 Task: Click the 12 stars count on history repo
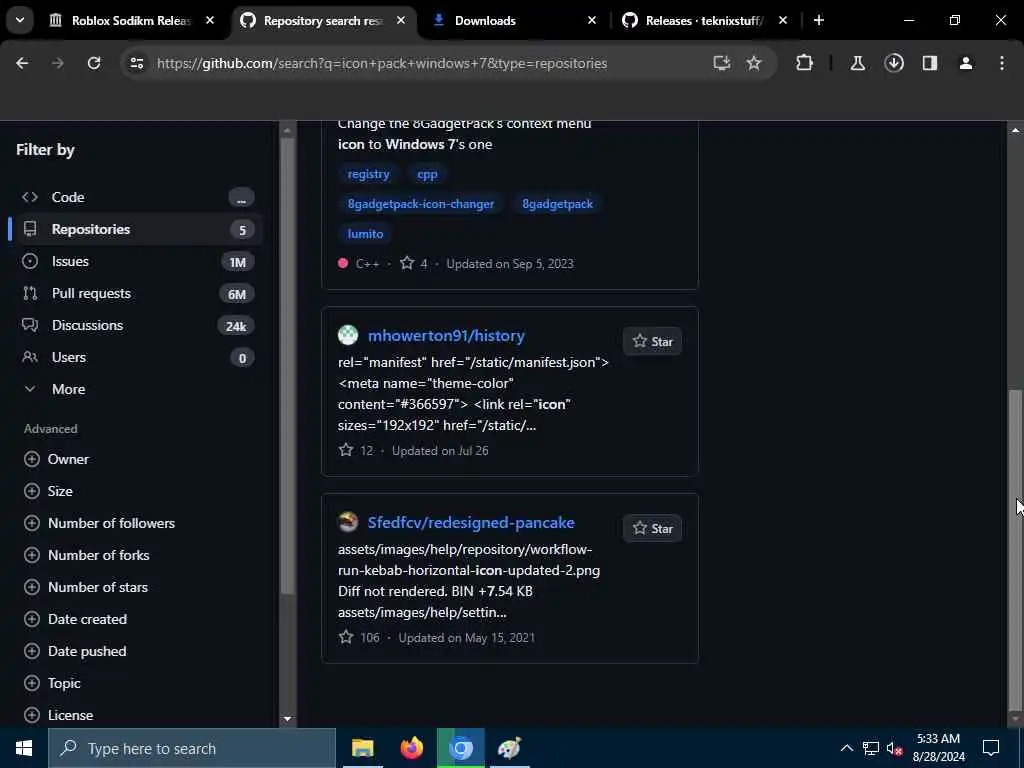tap(356, 451)
